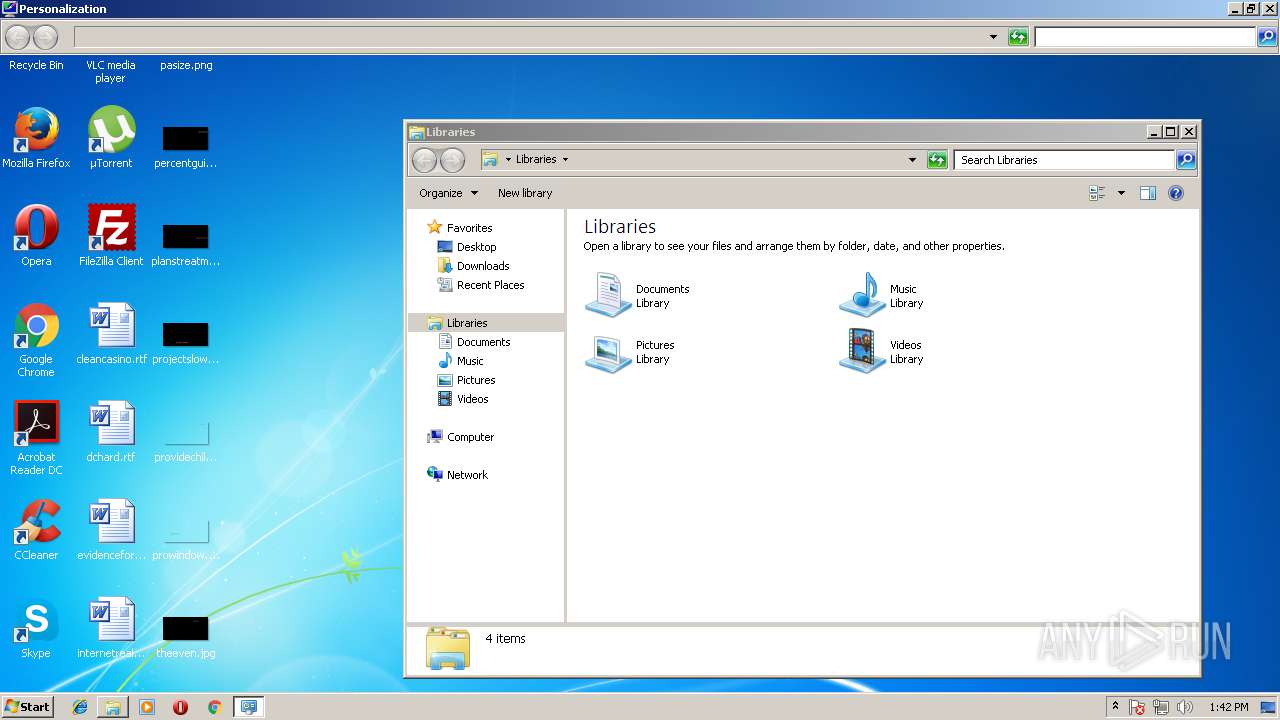Open the Documents library icon

coord(608,296)
